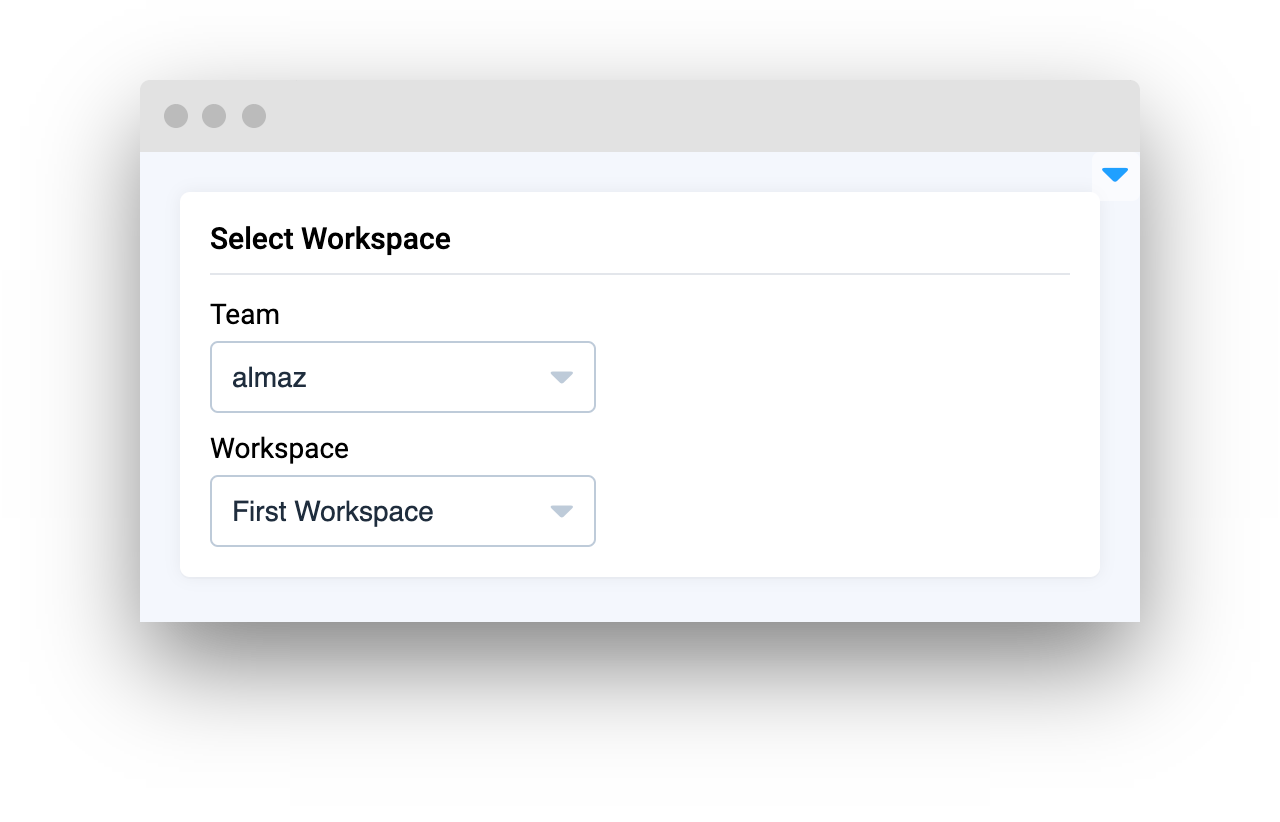The width and height of the screenshot is (1280, 822).
Task: Click the gray arrow in Workspace field
Action: click(x=561, y=511)
